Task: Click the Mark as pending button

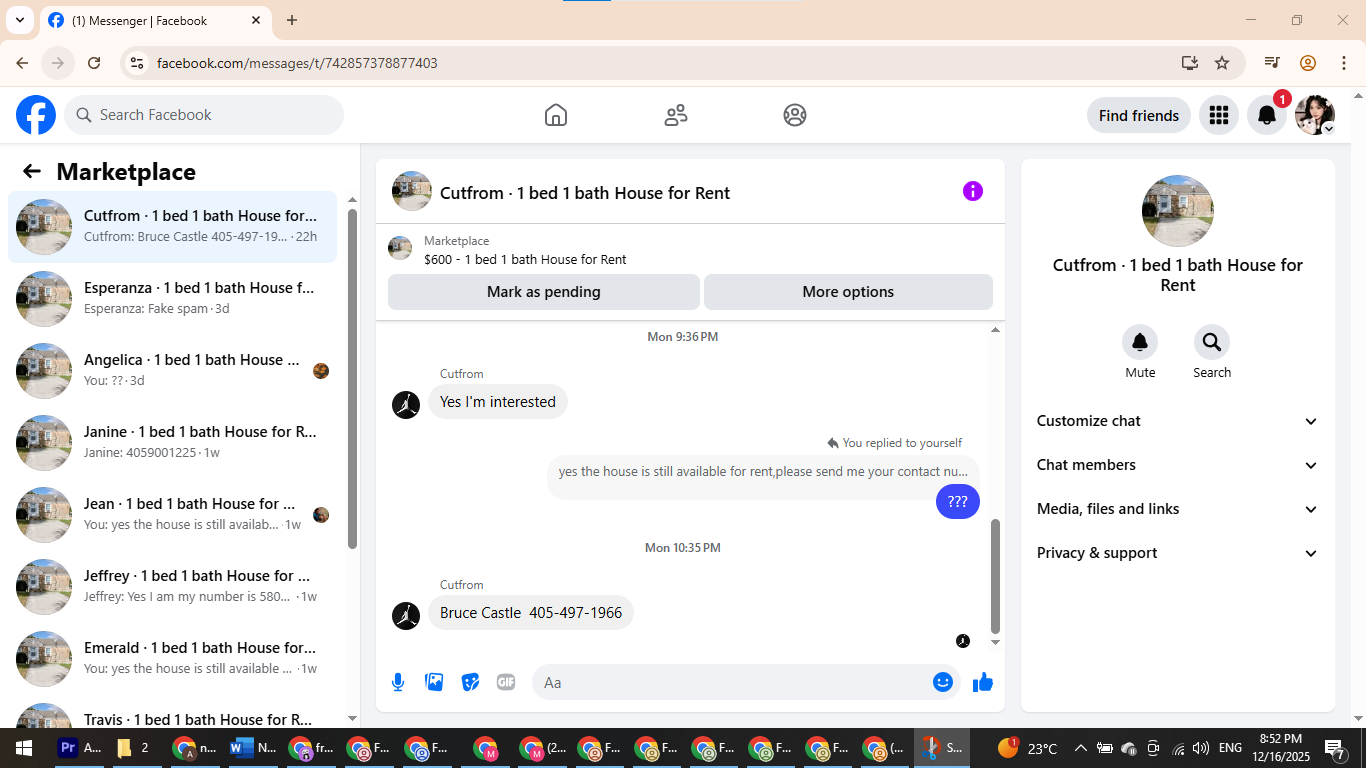Action: point(544,292)
